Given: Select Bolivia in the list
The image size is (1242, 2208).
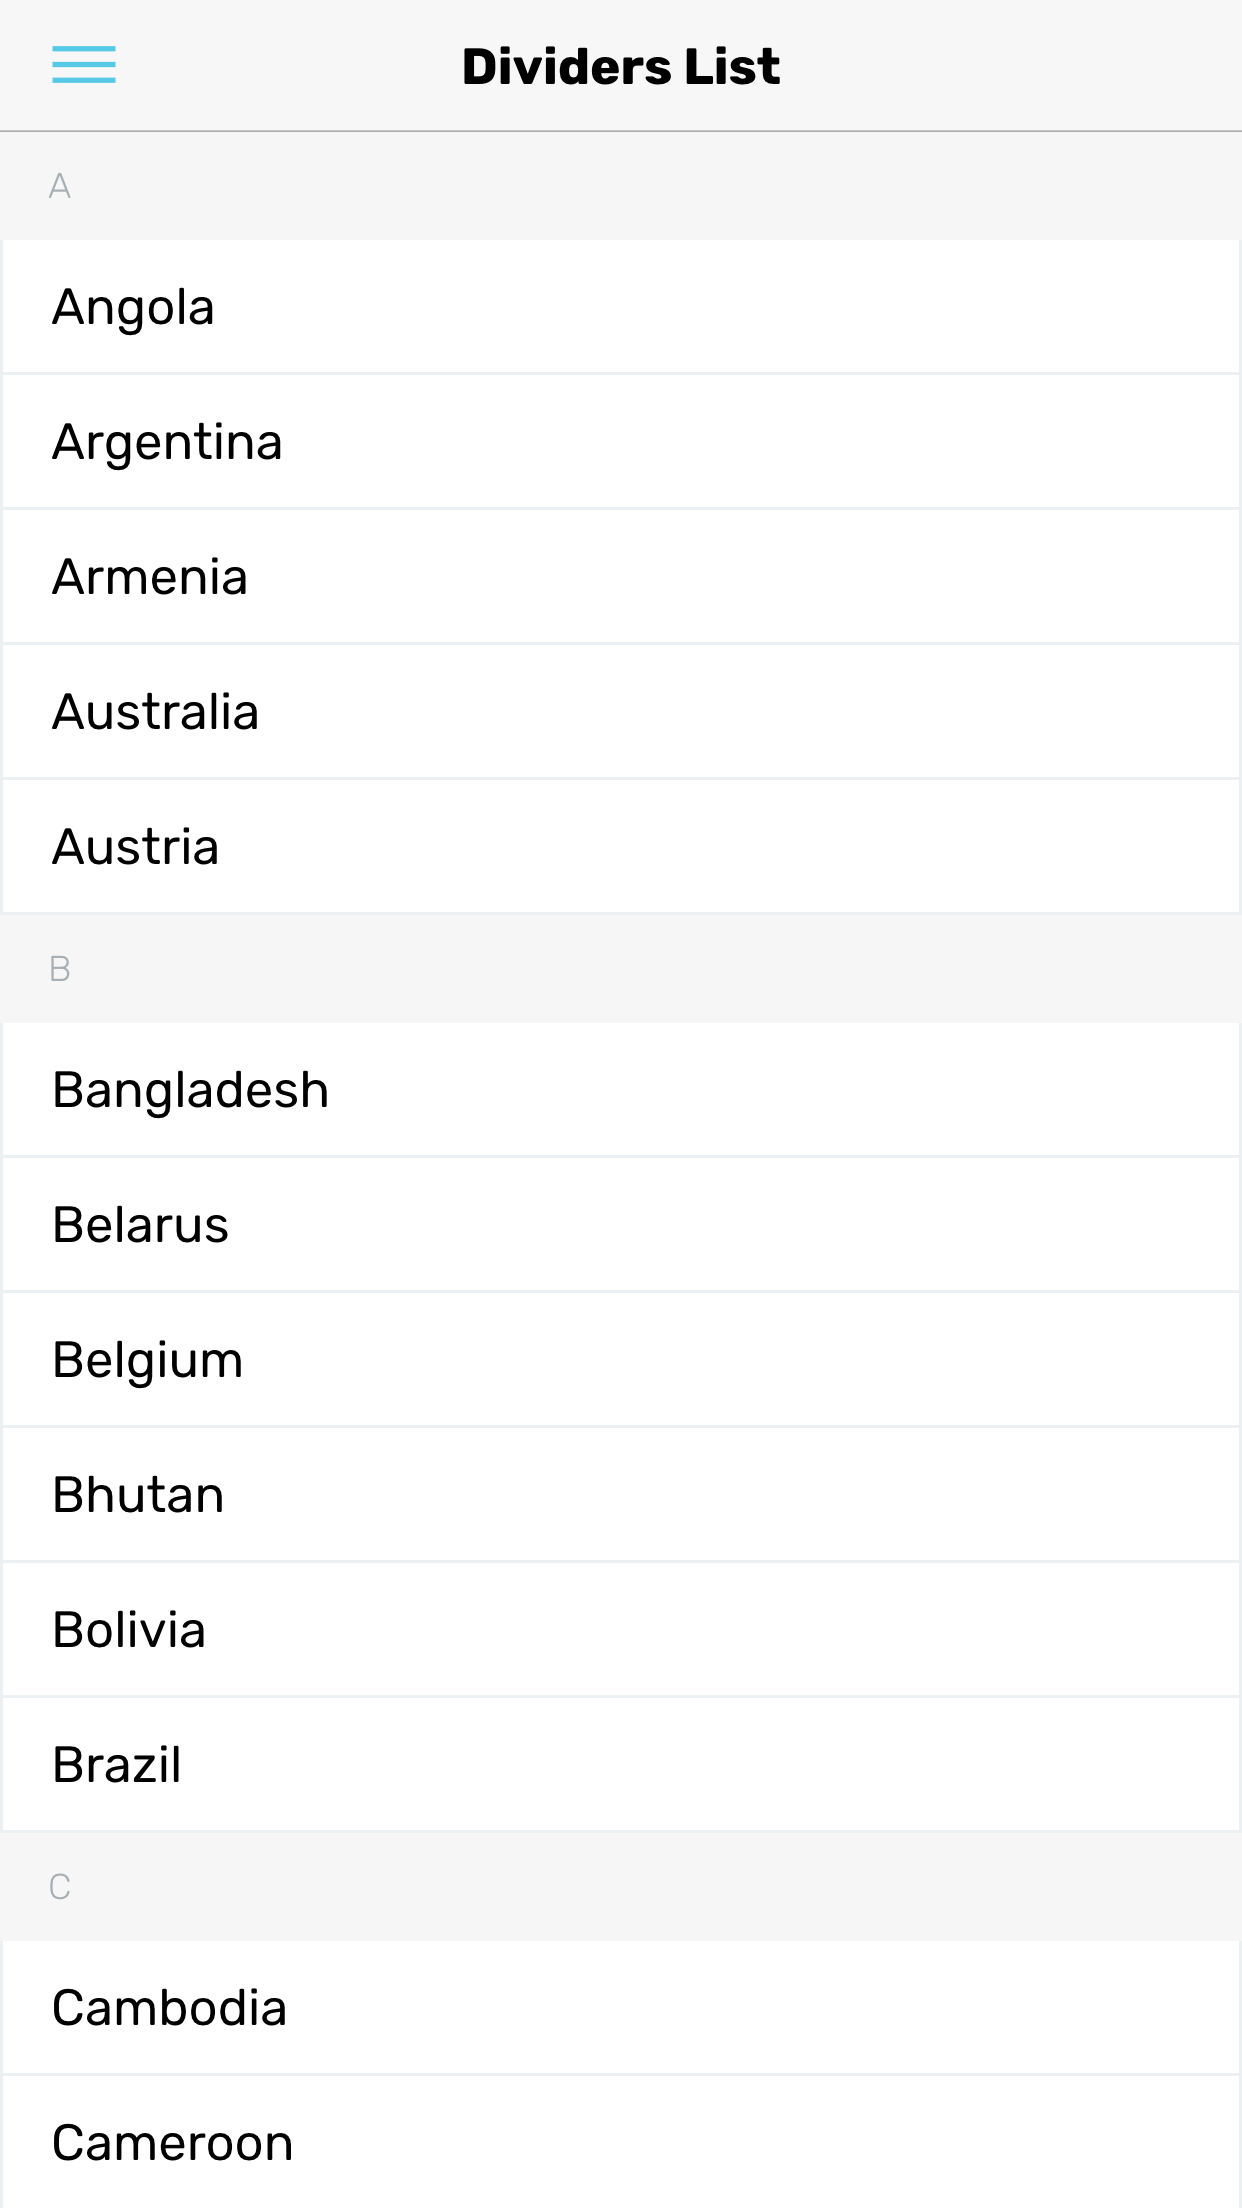Looking at the screenshot, I should 620,1630.
